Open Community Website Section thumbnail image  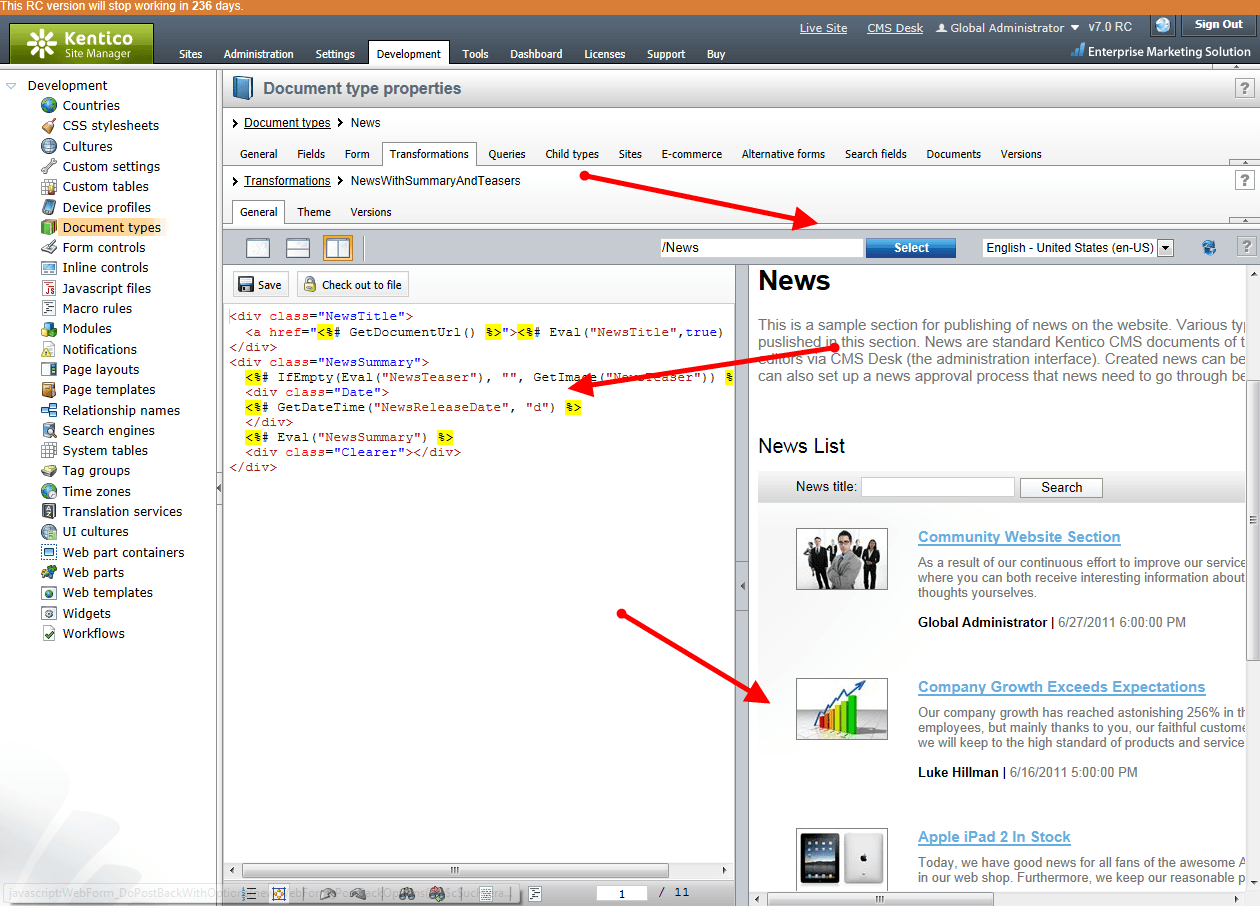click(x=842, y=559)
